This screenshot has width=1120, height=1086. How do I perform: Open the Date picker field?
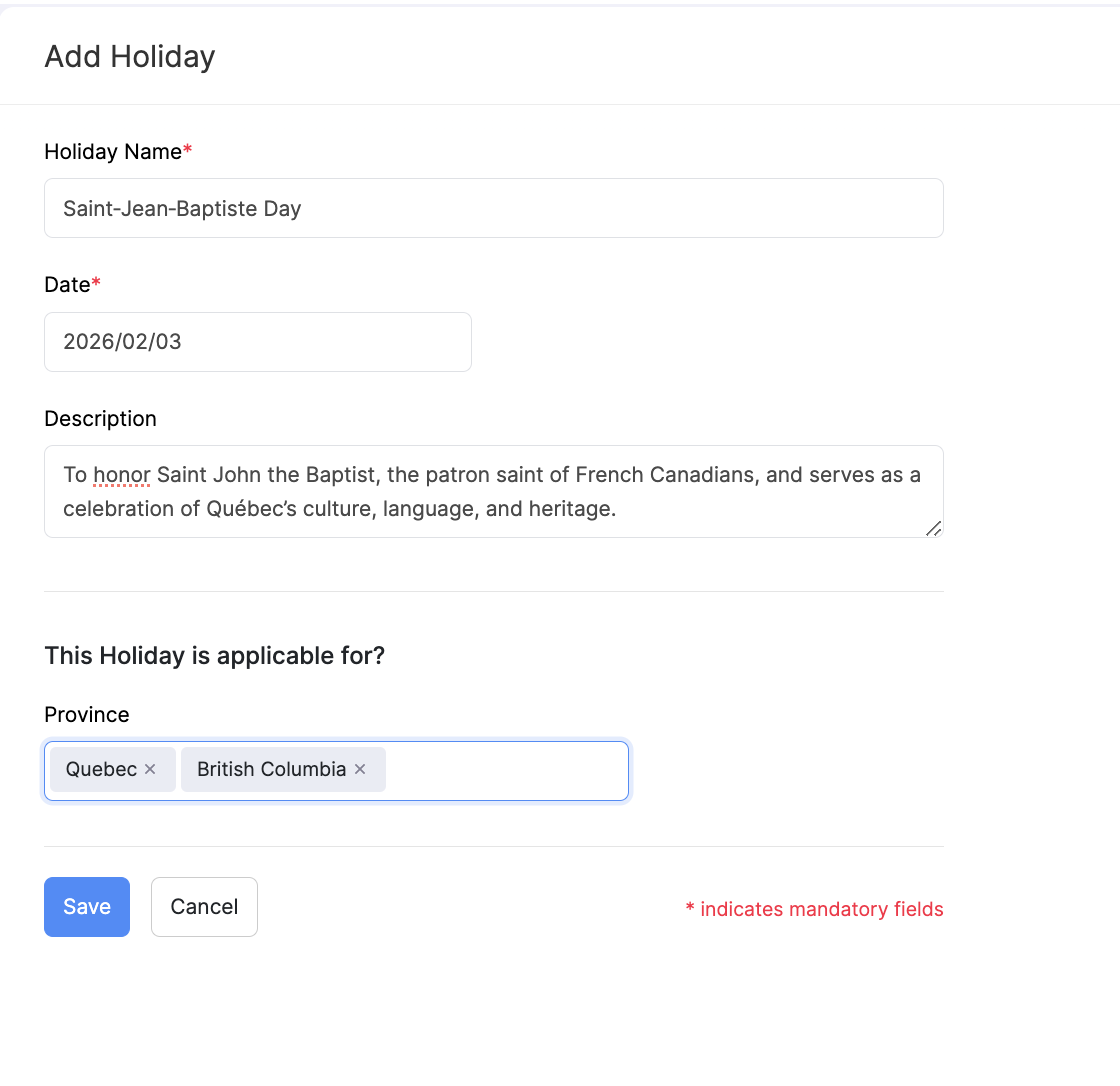point(257,342)
